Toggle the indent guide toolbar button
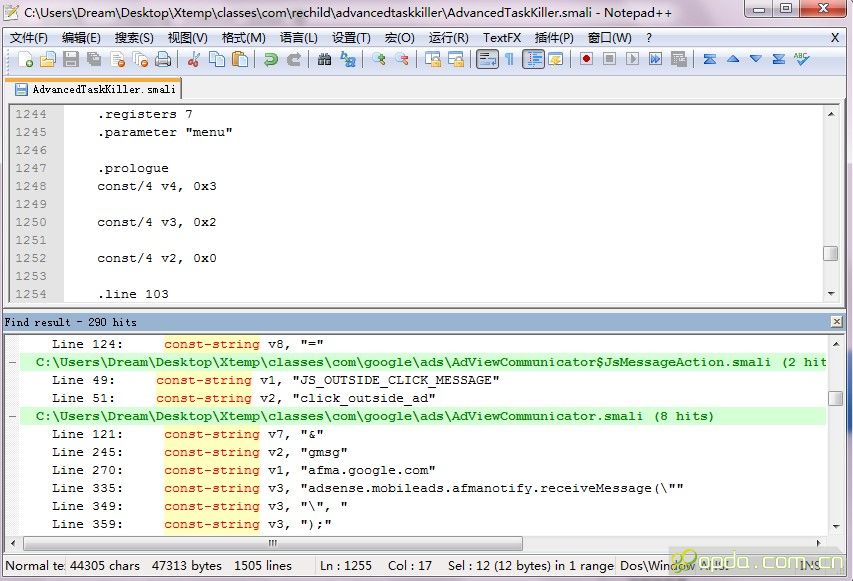This screenshot has height=581, width=853. click(x=534, y=59)
